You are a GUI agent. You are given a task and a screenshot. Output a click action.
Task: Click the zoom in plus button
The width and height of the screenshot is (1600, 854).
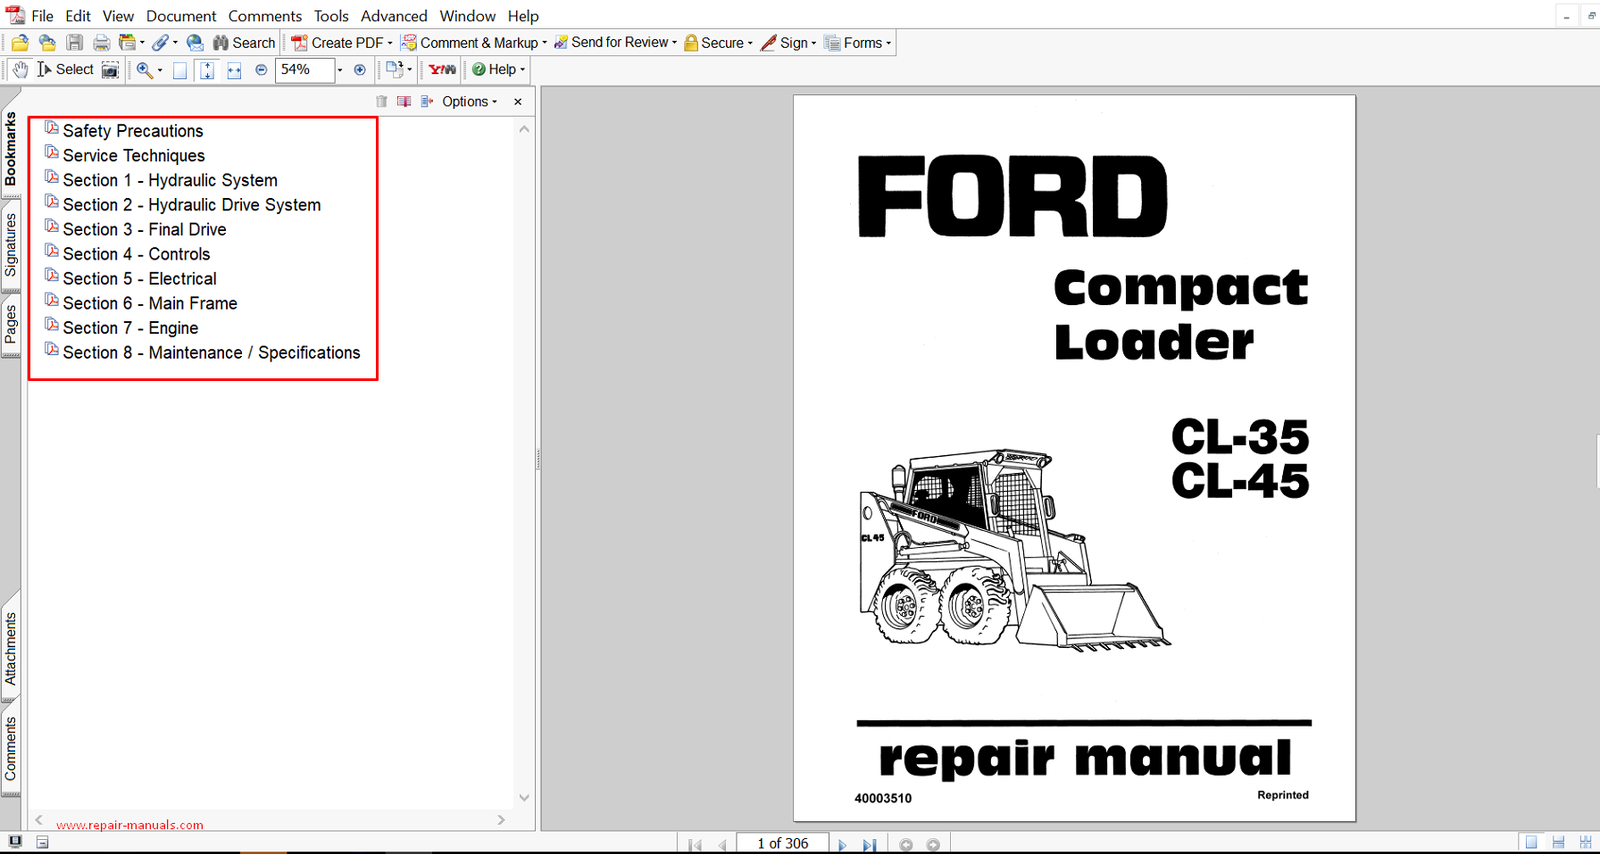click(x=360, y=70)
